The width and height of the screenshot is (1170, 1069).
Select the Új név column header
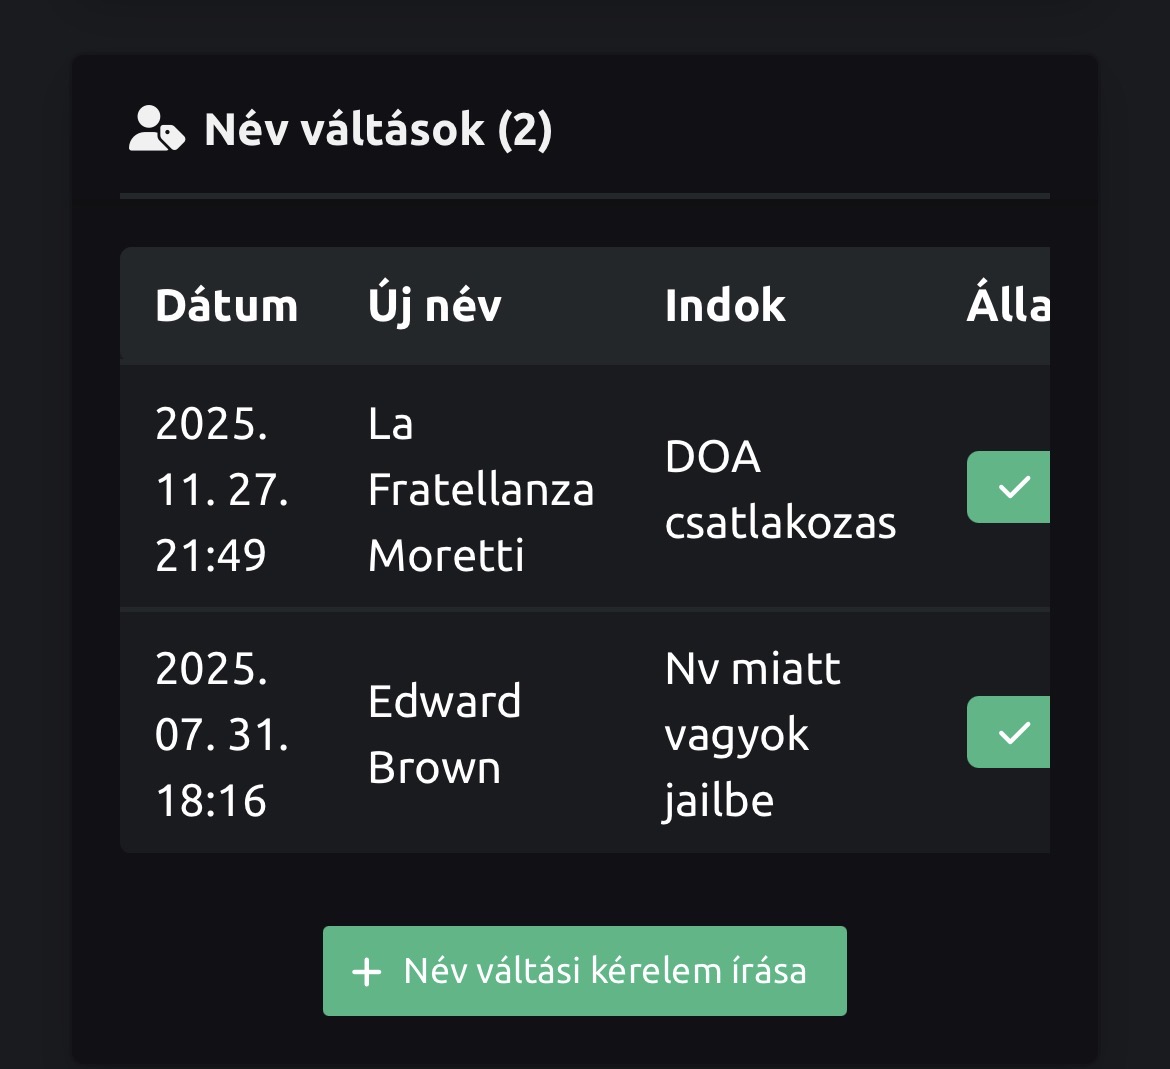tap(434, 306)
